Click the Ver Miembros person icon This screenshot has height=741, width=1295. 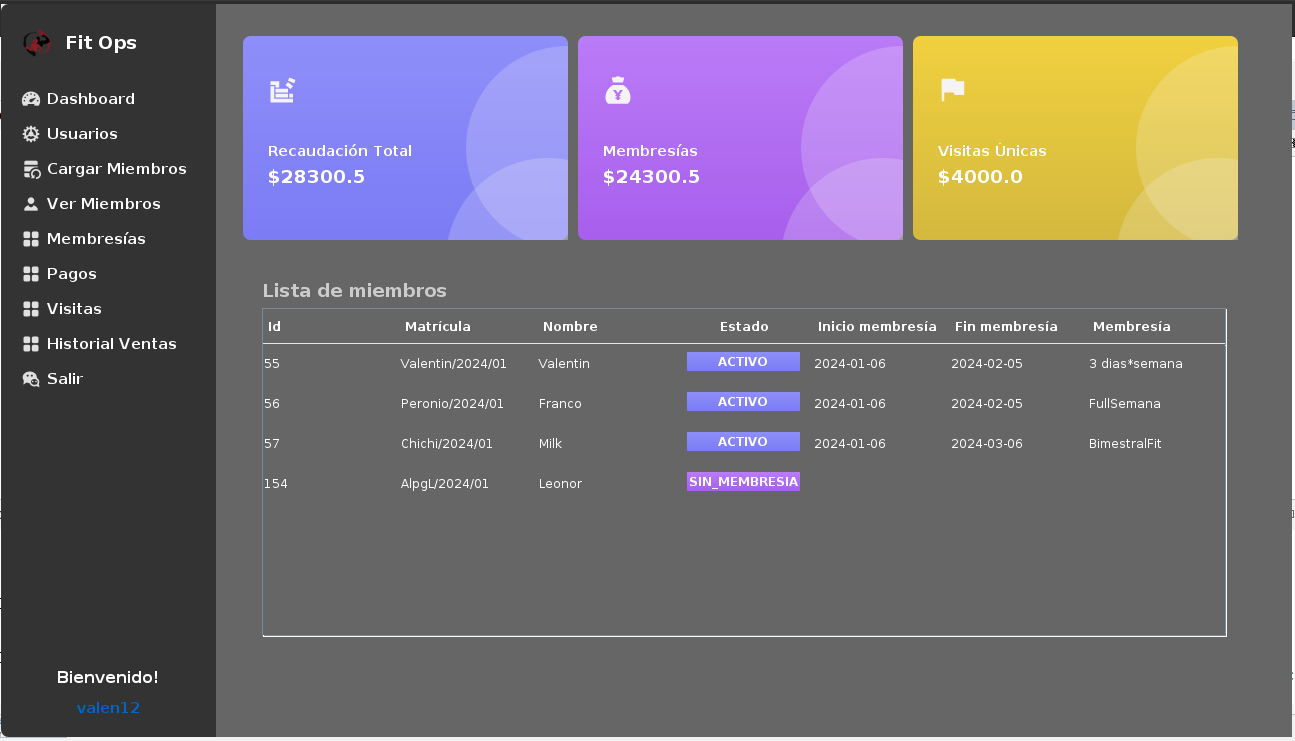click(x=31, y=204)
